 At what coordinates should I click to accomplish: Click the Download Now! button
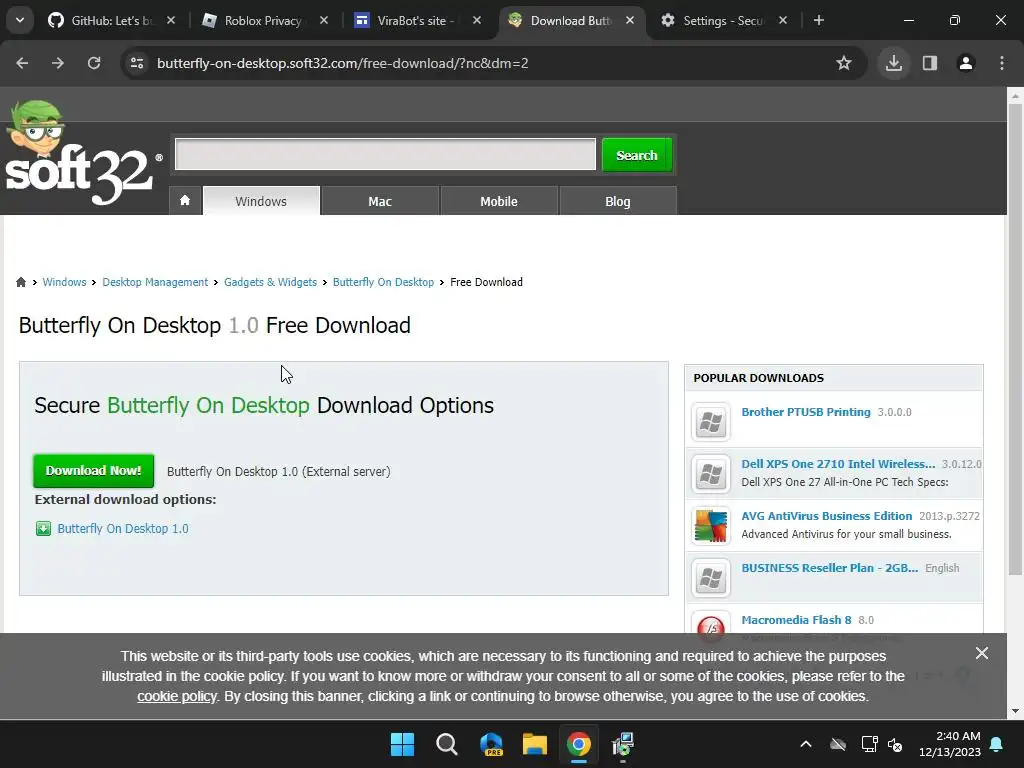pyautogui.click(x=93, y=471)
